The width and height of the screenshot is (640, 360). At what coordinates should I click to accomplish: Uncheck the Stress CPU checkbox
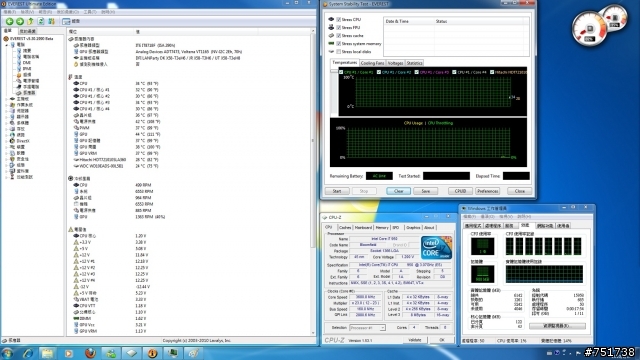click(338, 19)
